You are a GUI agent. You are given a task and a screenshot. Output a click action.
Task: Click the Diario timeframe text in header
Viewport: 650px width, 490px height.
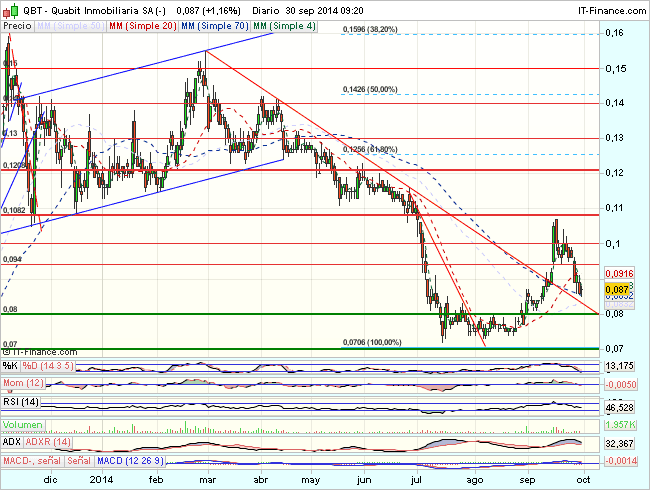tap(265, 11)
